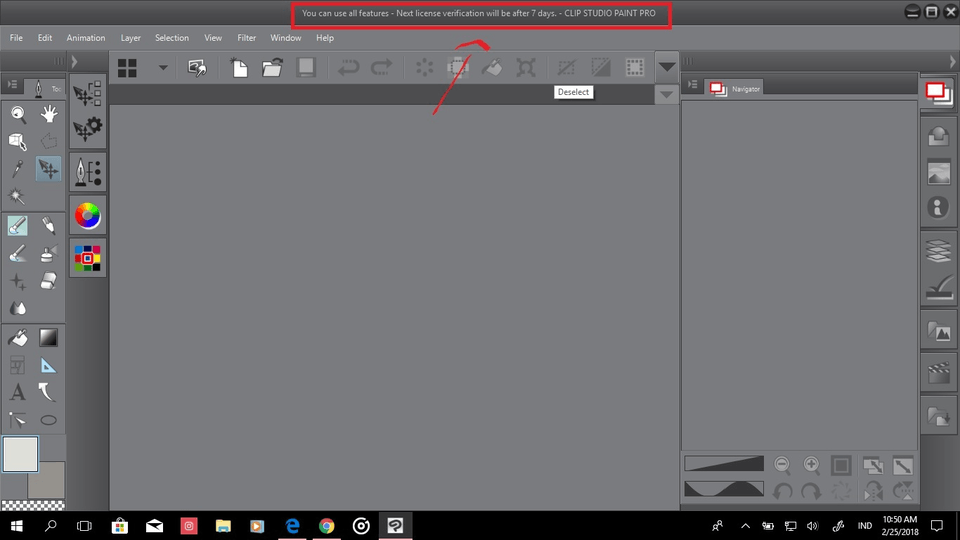Open the color wheel panel
The width and height of the screenshot is (960, 540).
click(88, 215)
